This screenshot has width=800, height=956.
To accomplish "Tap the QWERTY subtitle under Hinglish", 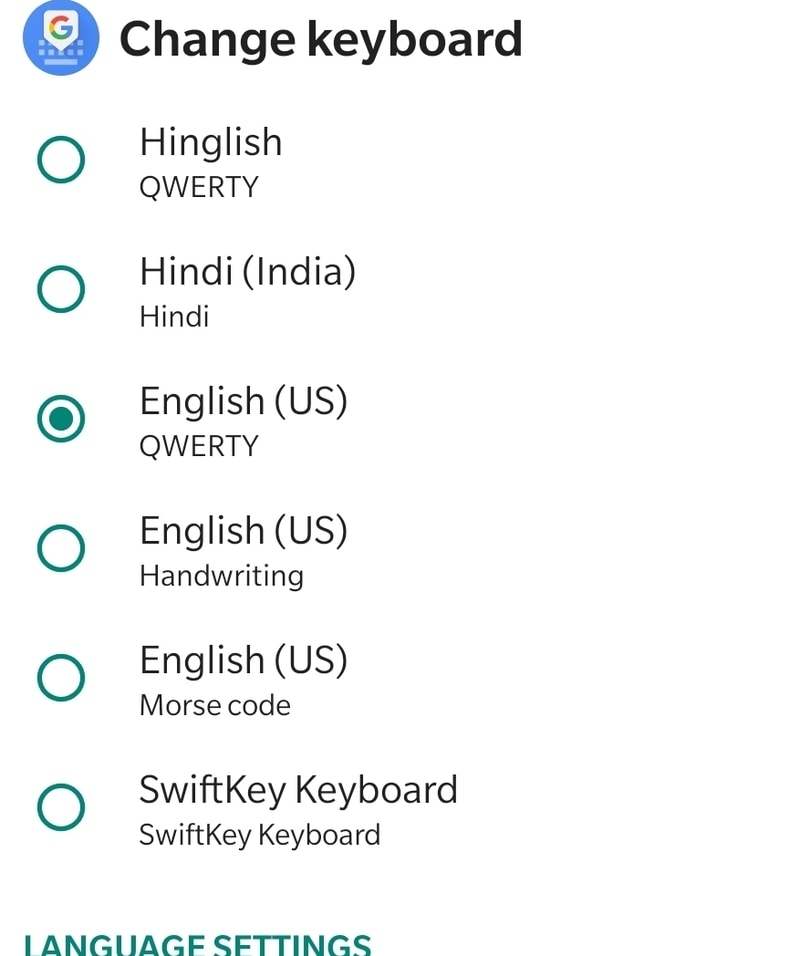I will [x=198, y=186].
